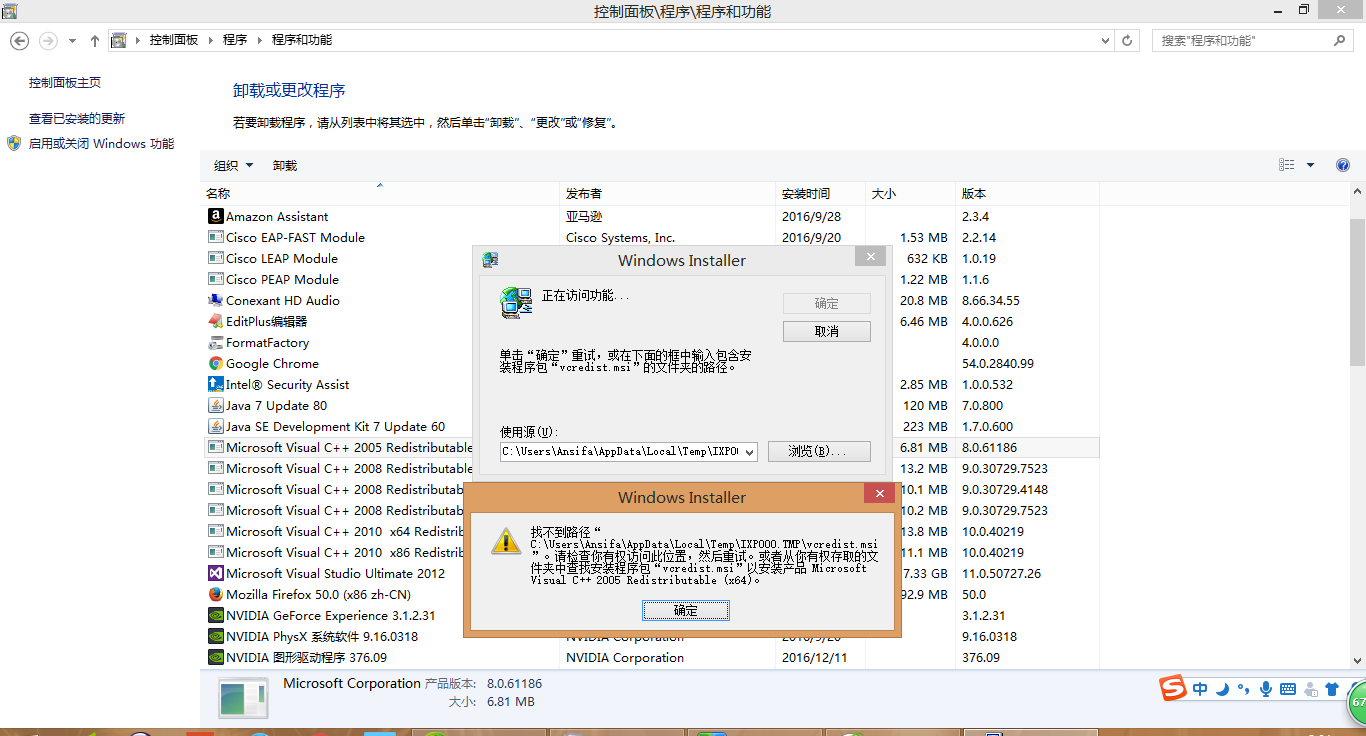
Task: Expand the view options dropdown arrow
Action: (x=1310, y=165)
